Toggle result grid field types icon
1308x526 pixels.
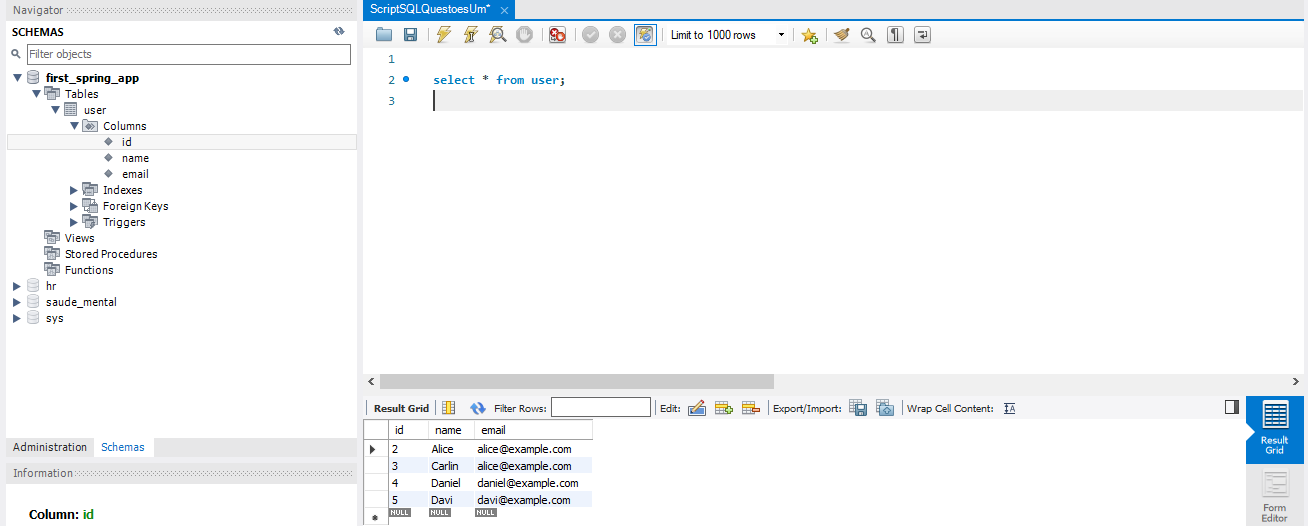point(449,408)
